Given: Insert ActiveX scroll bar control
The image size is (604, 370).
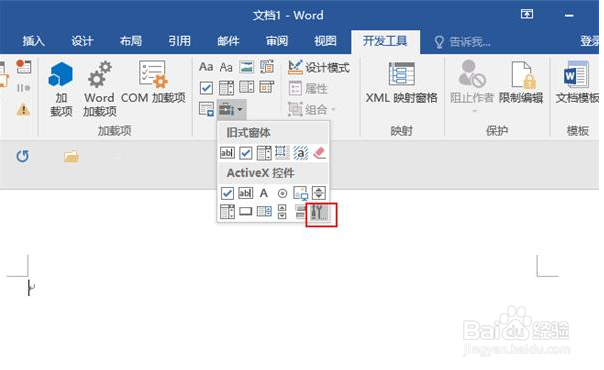Looking at the screenshot, I should [x=319, y=193].
